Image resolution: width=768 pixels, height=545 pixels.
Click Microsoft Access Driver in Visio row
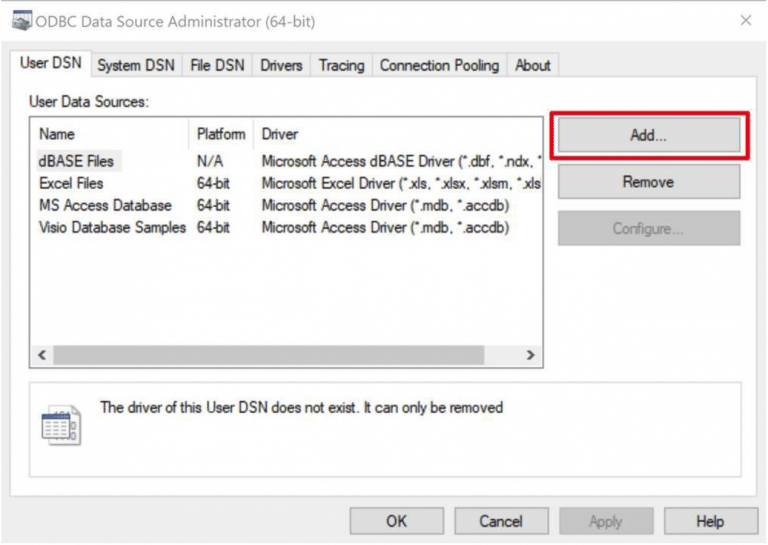point(385,227)
